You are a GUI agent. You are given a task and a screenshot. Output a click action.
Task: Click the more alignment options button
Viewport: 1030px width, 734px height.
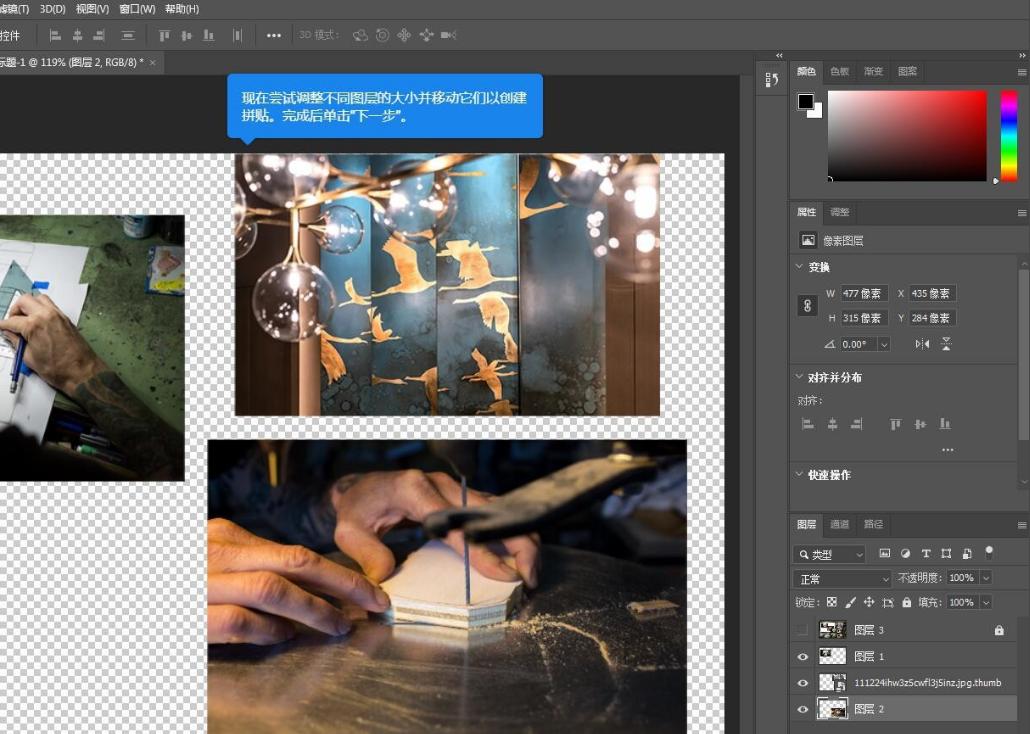(x=948, y=449)
